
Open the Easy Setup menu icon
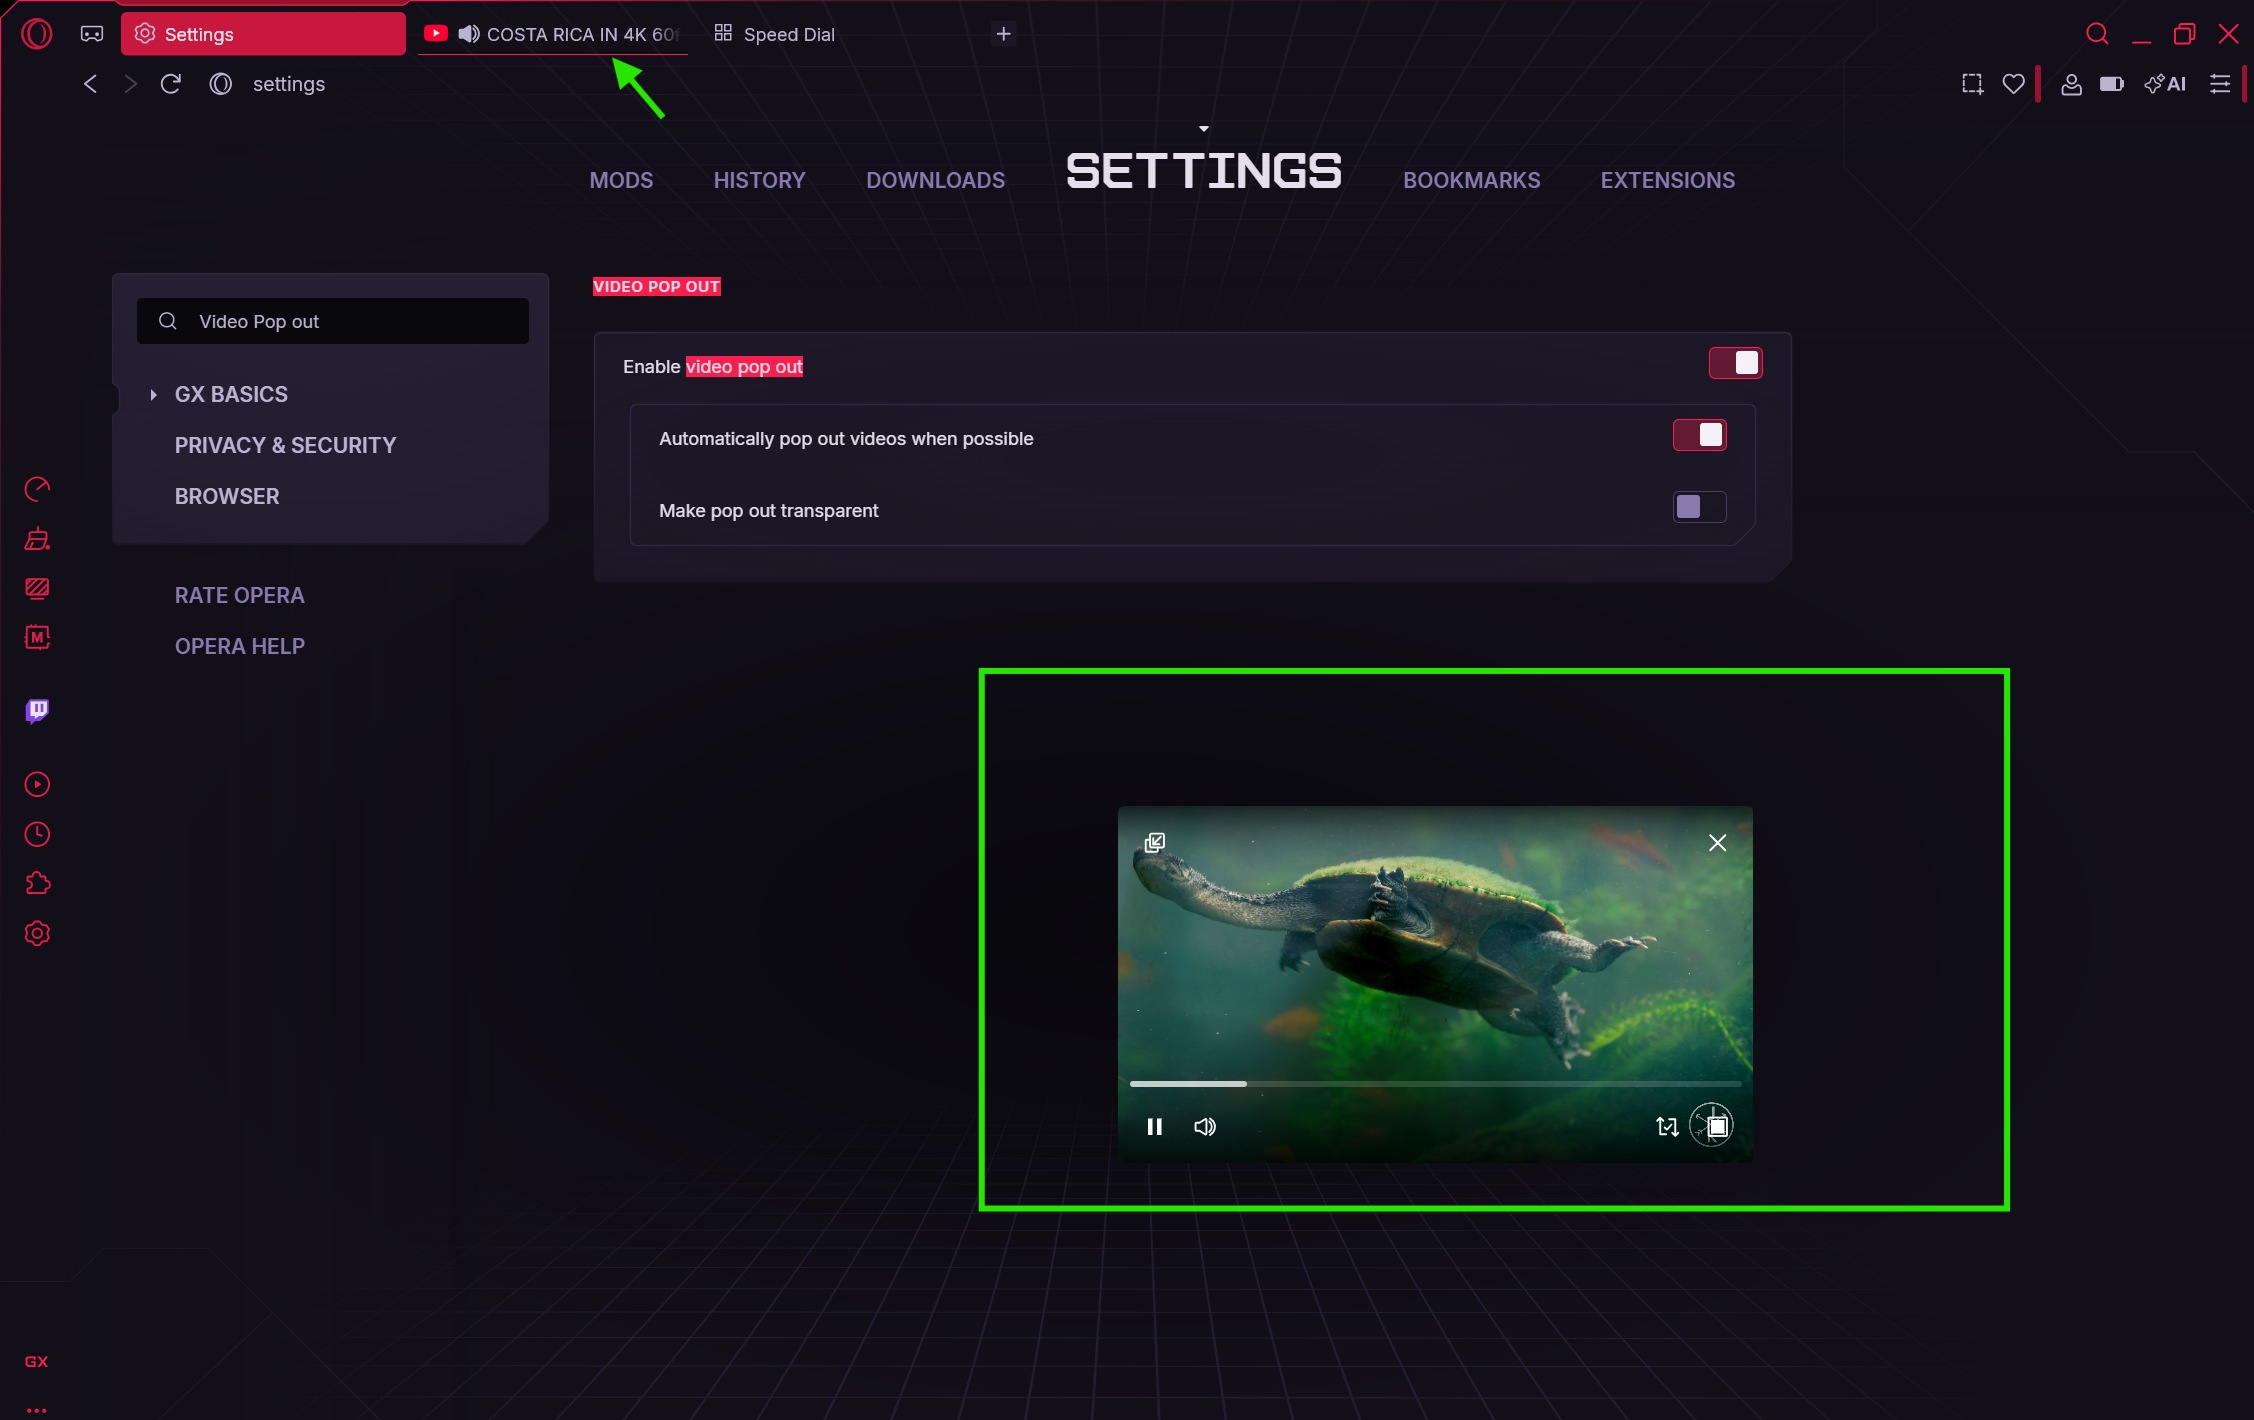tap(2219, 84)
